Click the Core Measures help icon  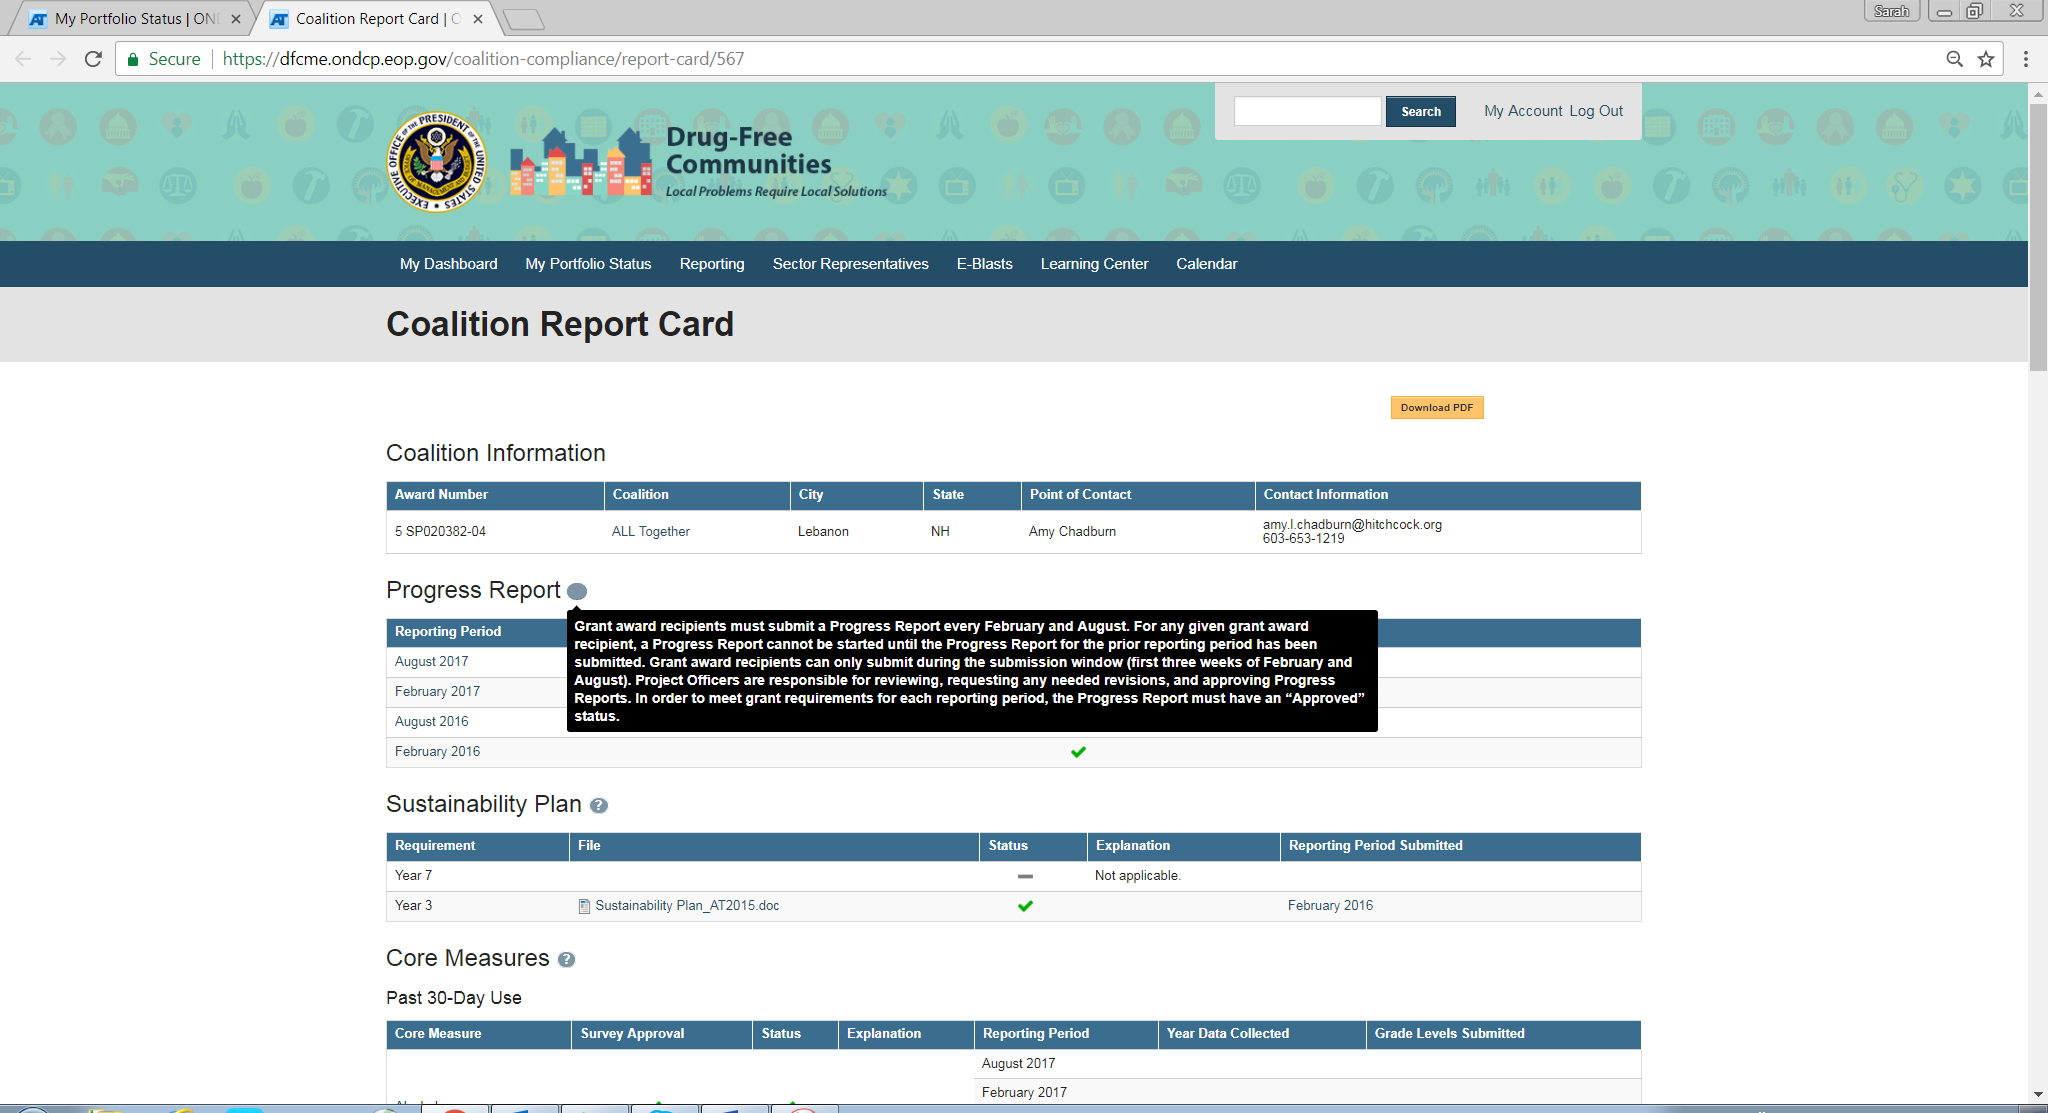[x=566, y=960]
